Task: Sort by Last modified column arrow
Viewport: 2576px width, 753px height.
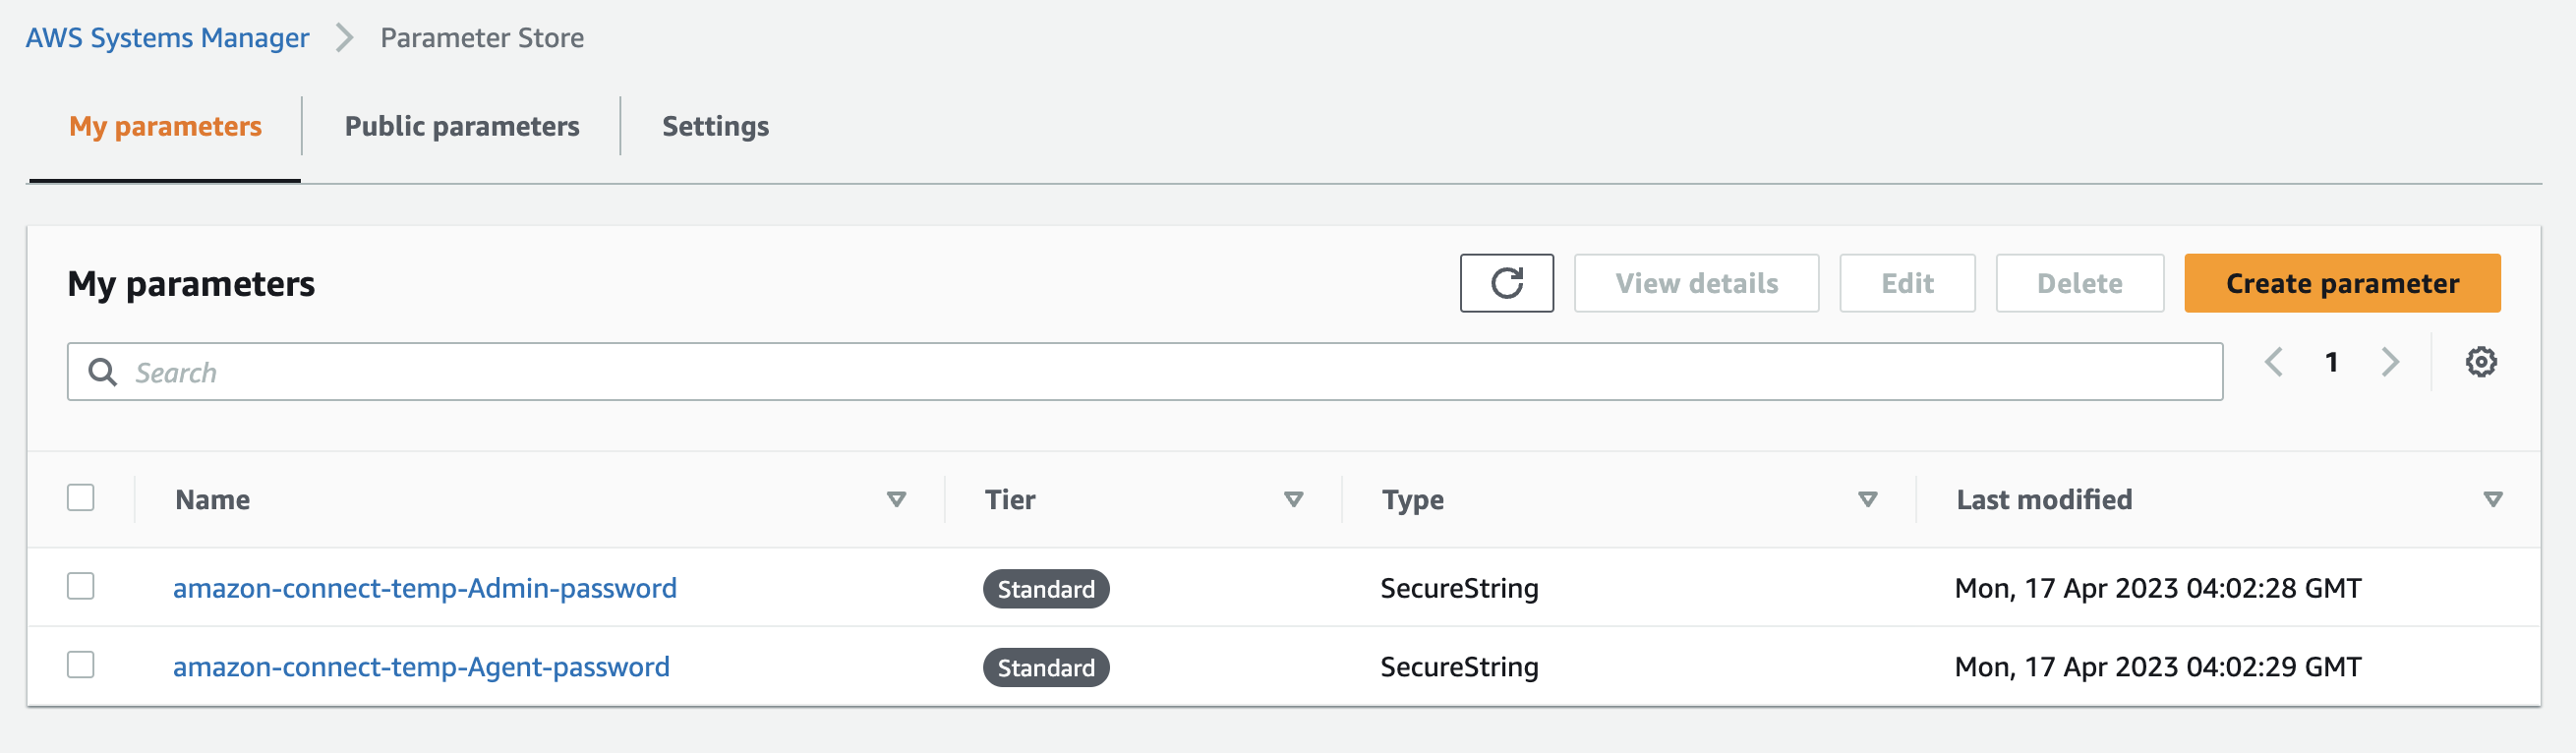Action: [x=2492, y=499]
